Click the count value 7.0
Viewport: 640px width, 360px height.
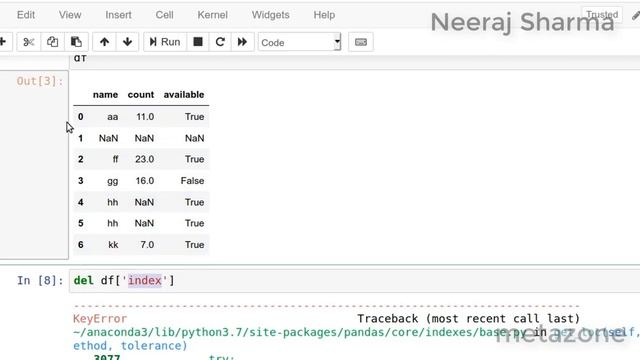[x=147, y=245]
